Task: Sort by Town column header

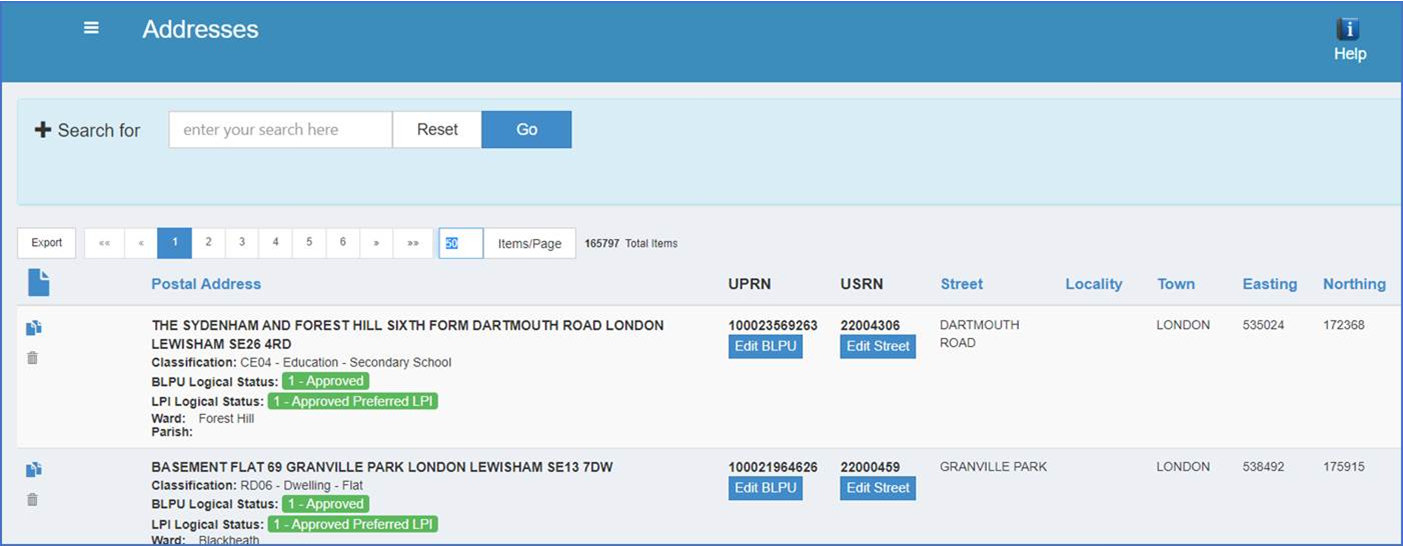Action: tap(1176, 284)
